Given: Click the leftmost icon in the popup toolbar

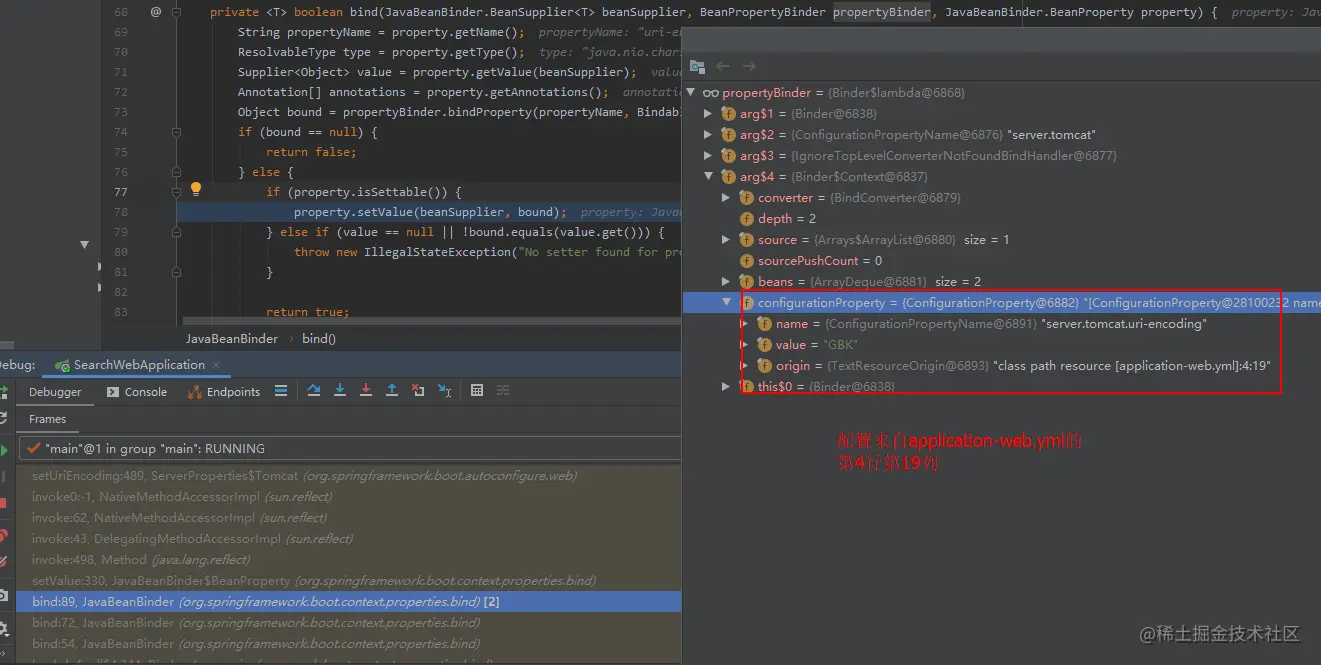Looking at the screenshot, I should click(697, 66).
